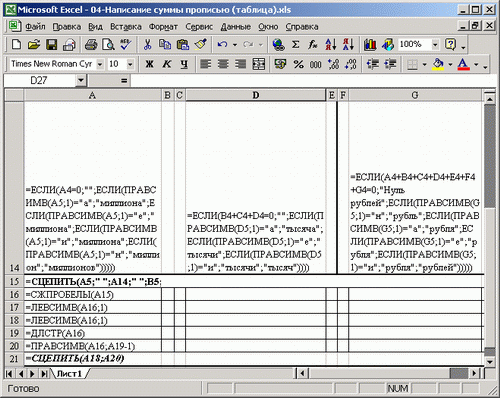Open the Вид menu

click(x=95, y=26)
